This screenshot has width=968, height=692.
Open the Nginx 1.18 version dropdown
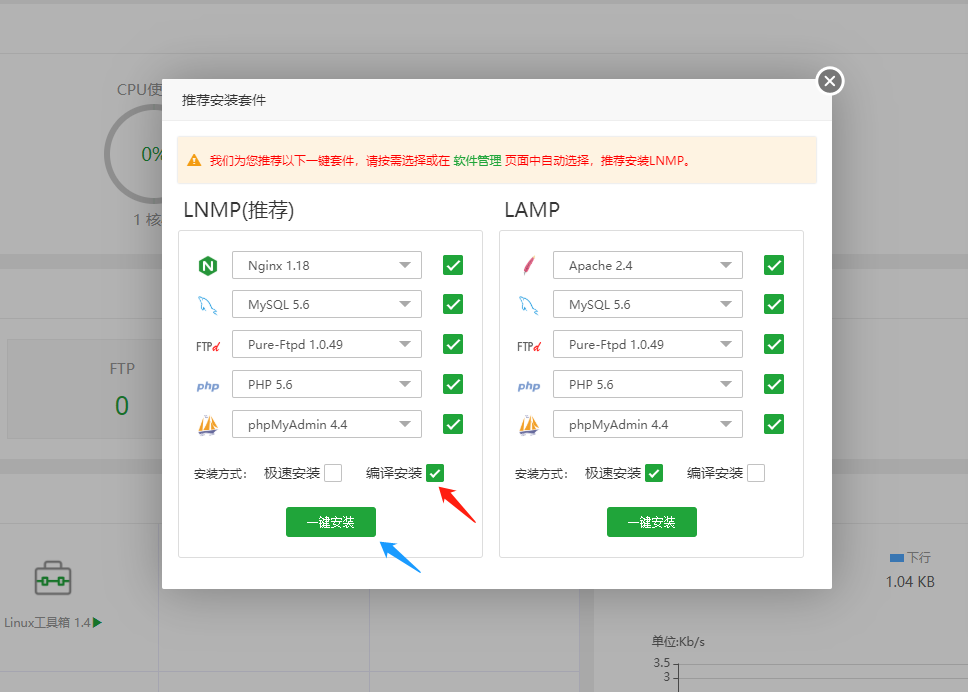click(x=327, y=265)
